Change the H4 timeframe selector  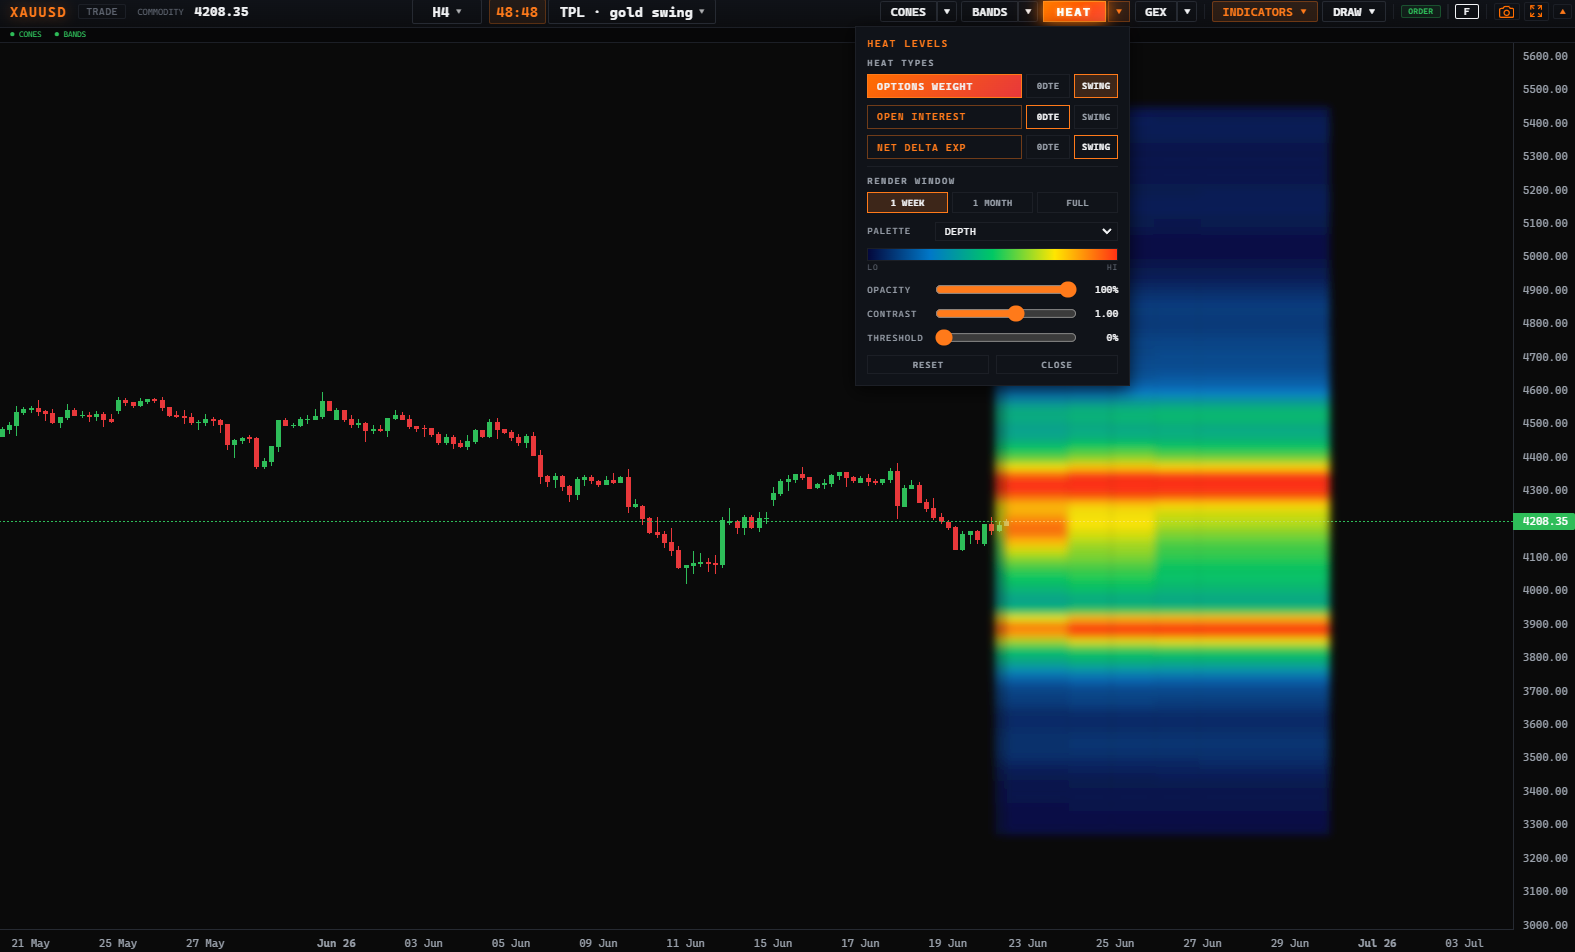[446, 12]
